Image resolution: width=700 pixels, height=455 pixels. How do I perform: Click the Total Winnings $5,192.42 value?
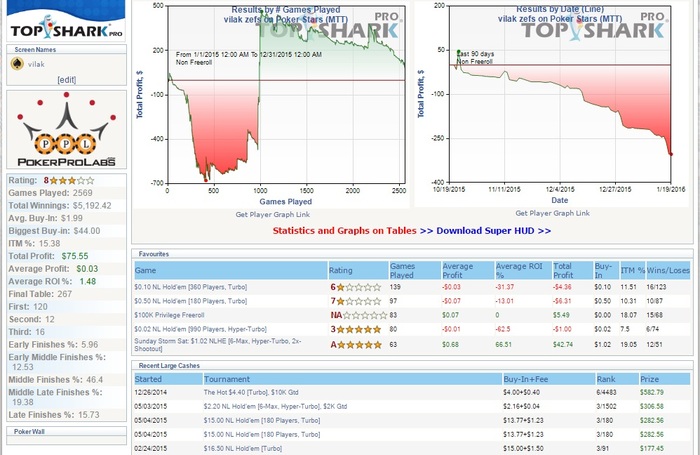pos(92,206)
